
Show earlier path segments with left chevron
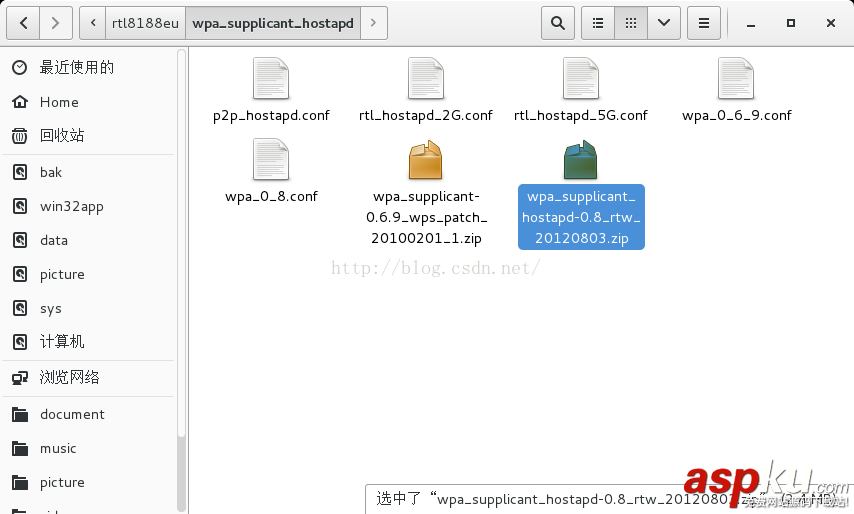tap(93, 23)
